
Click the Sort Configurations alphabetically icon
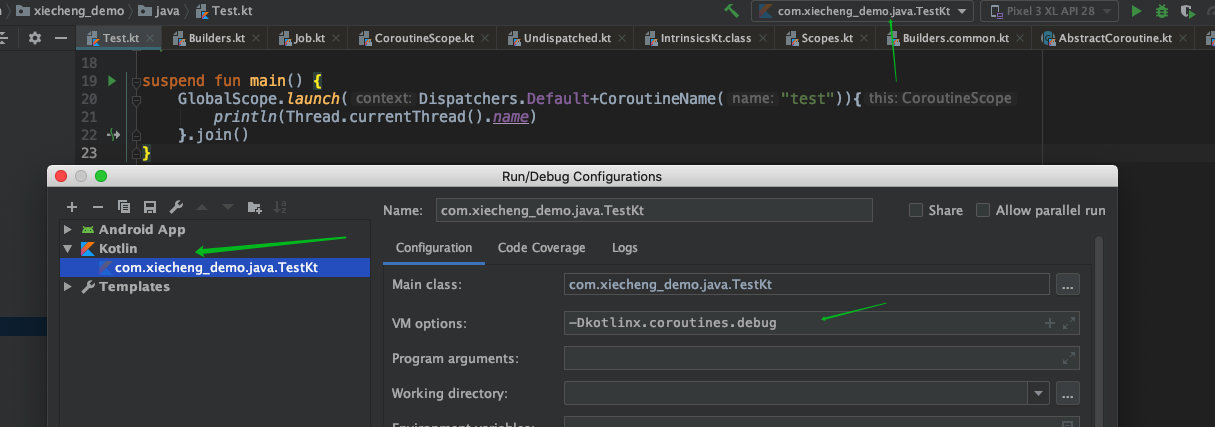pyautogui.click(x=281, y=207)
